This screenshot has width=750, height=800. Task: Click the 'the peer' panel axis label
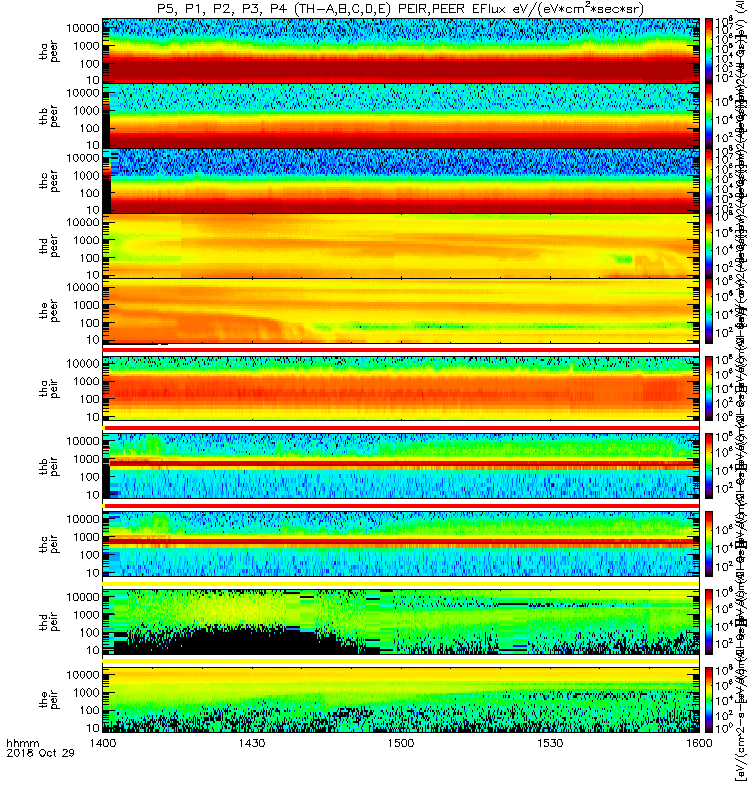coord(48,311)
